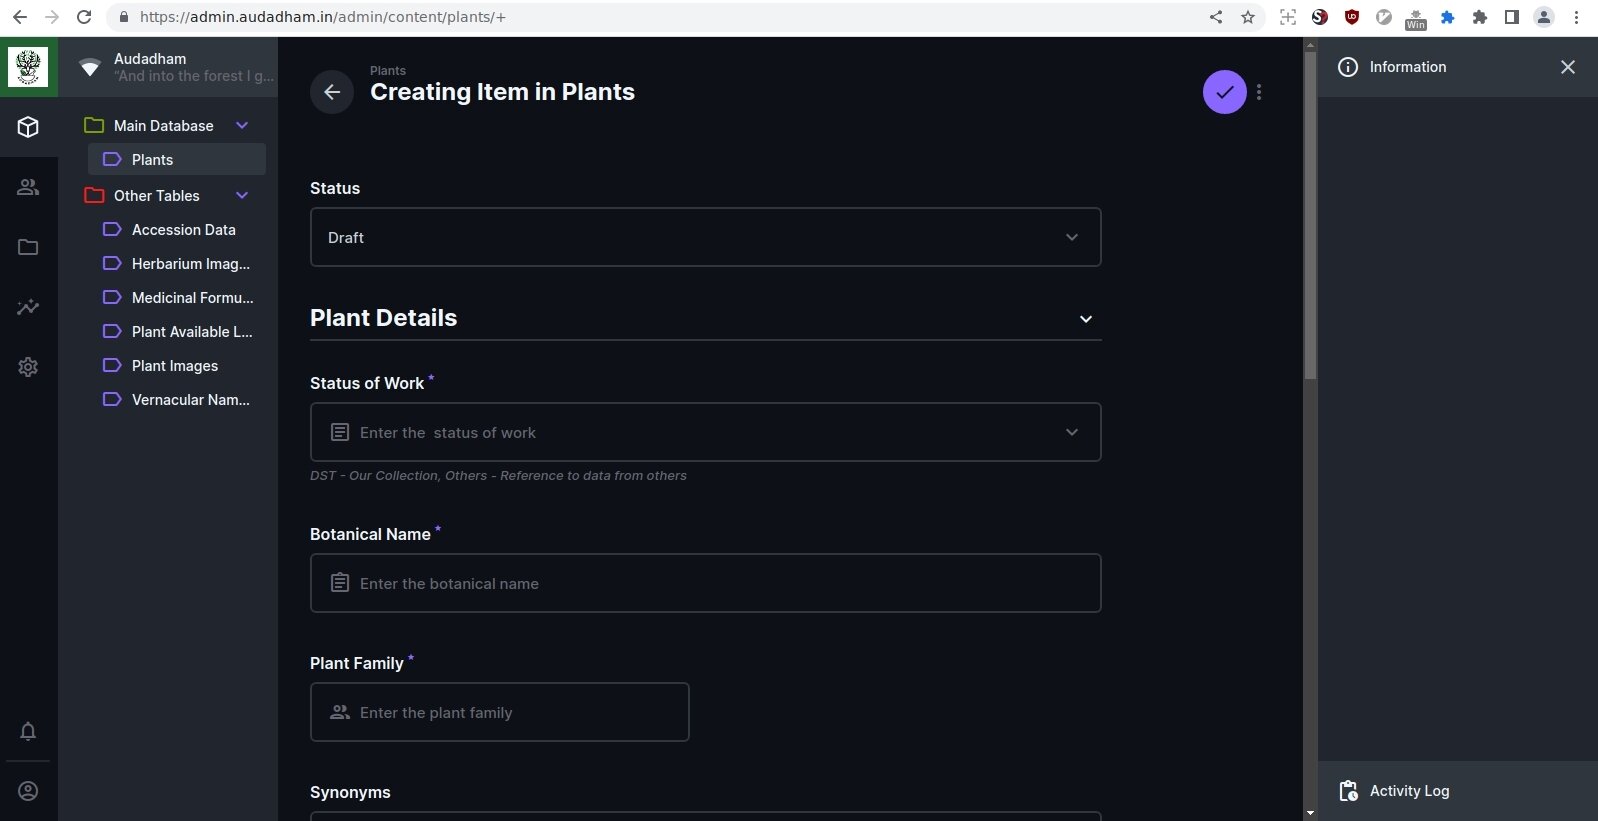Open the three-dot more options menu

click(1259, 92)
